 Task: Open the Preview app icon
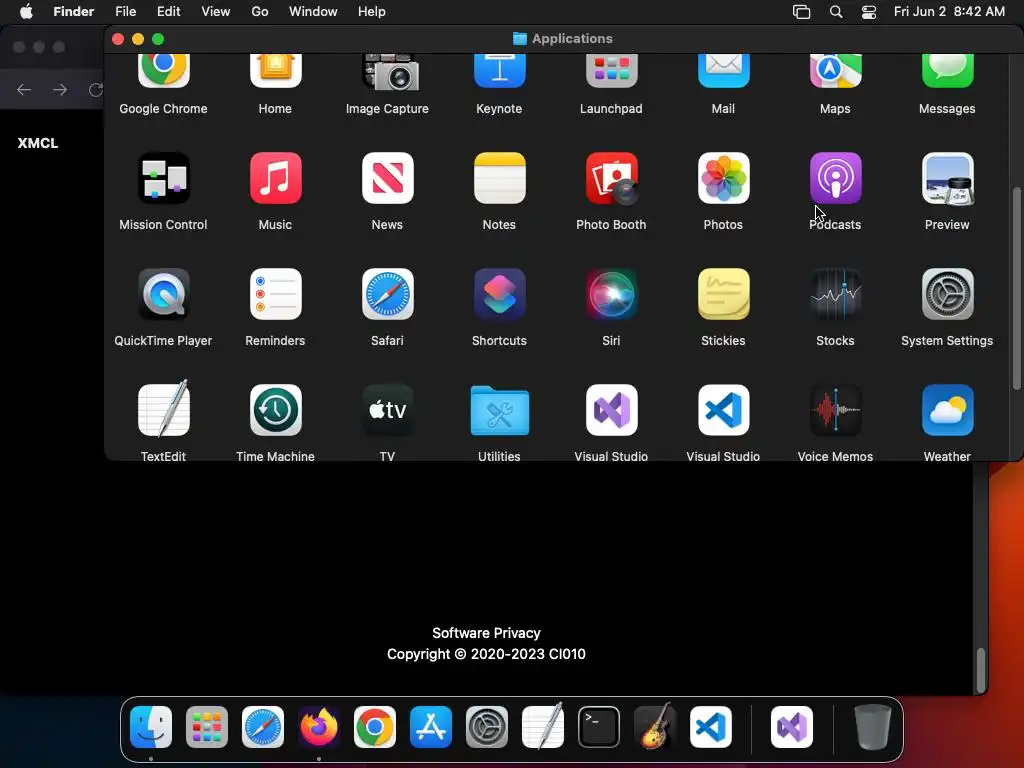click(948, 178)
